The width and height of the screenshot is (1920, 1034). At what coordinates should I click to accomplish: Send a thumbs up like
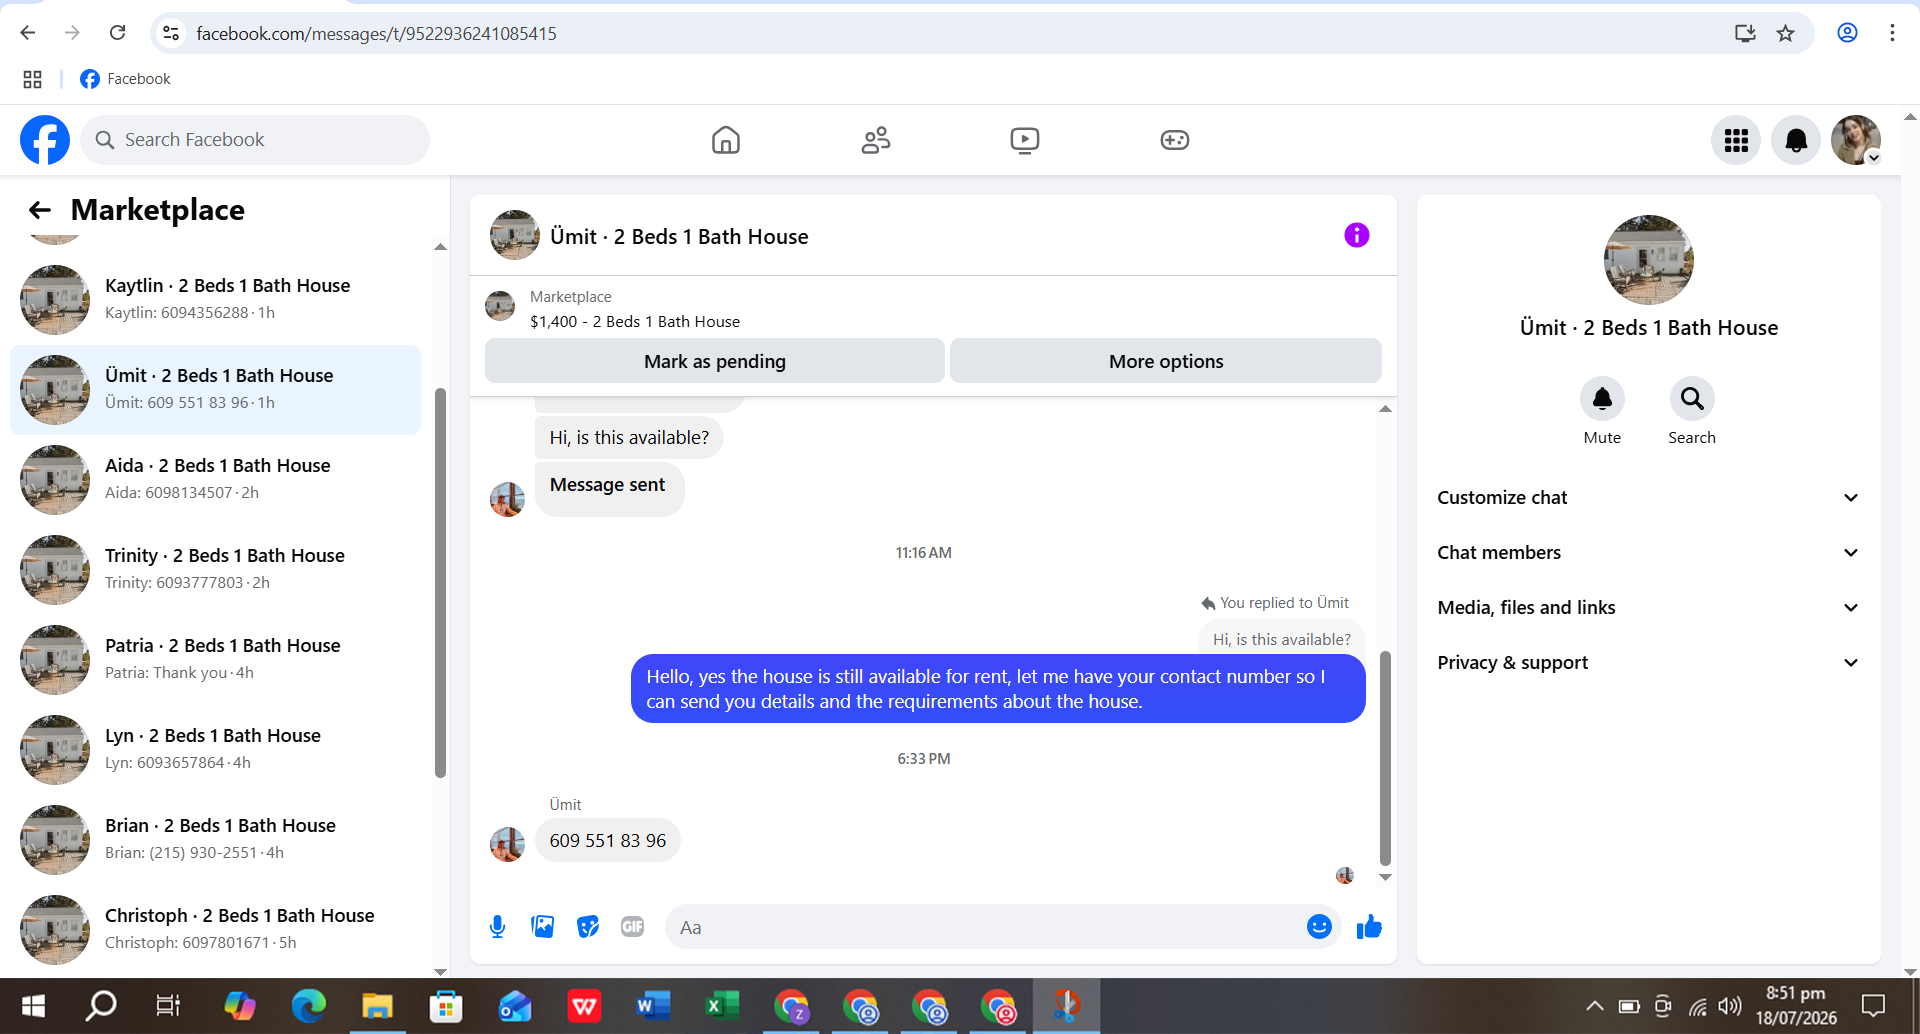(1369, 927)
